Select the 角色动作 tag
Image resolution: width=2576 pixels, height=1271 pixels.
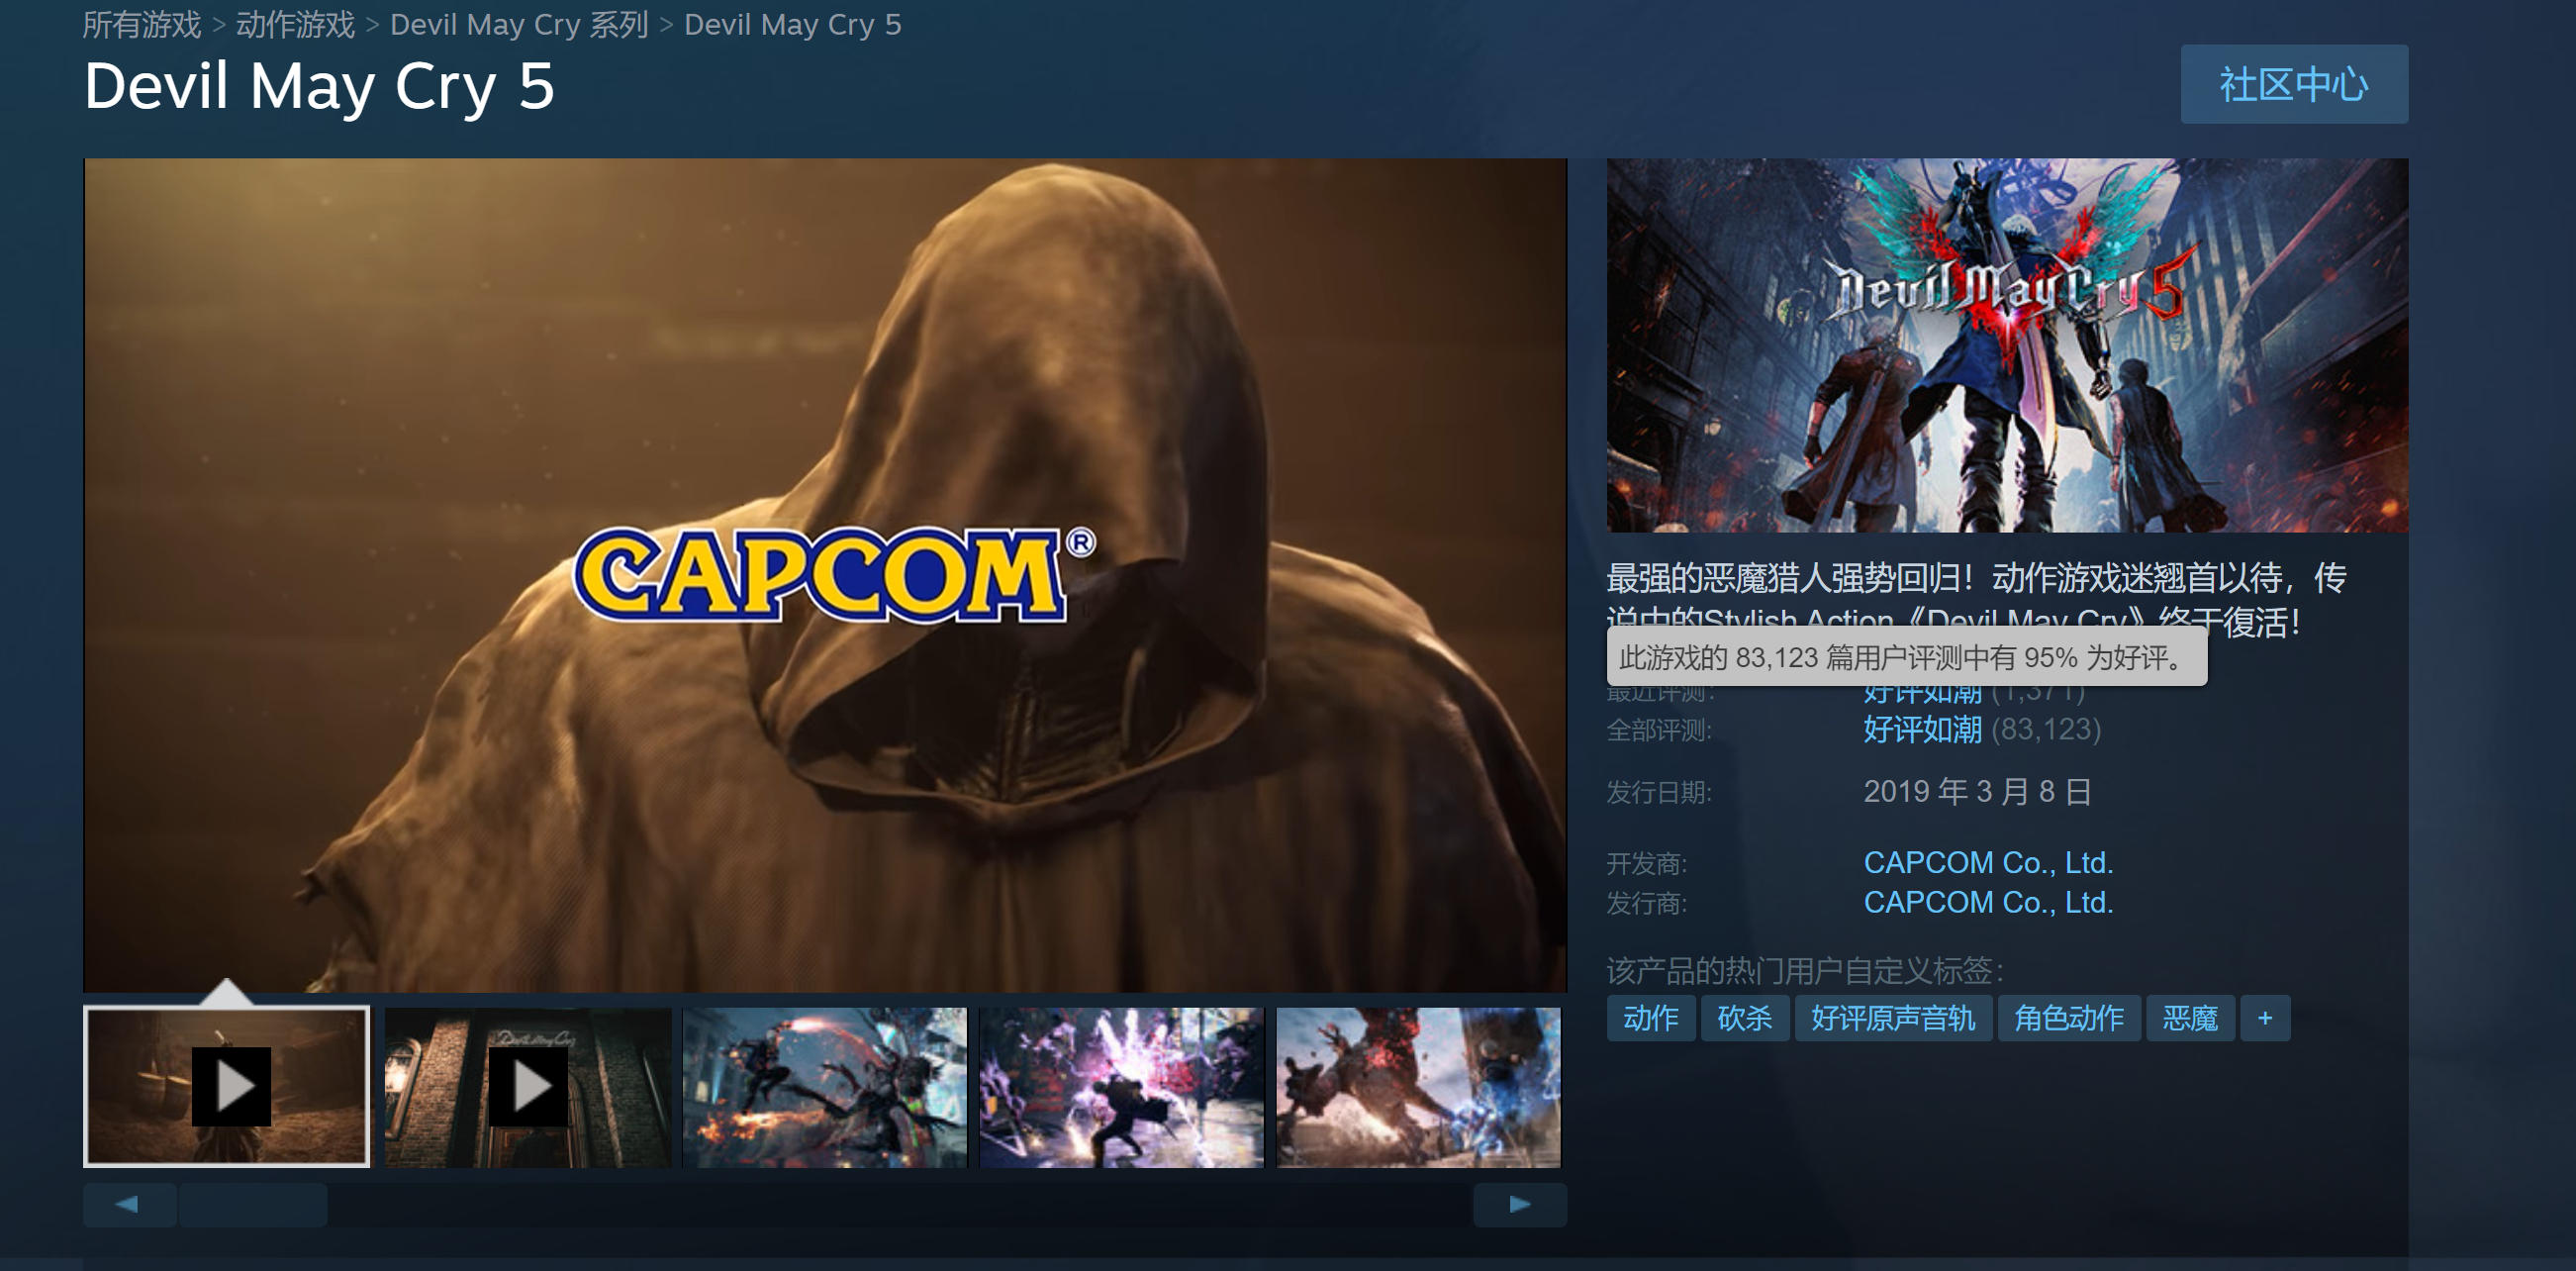[x=2069, y=1018]
